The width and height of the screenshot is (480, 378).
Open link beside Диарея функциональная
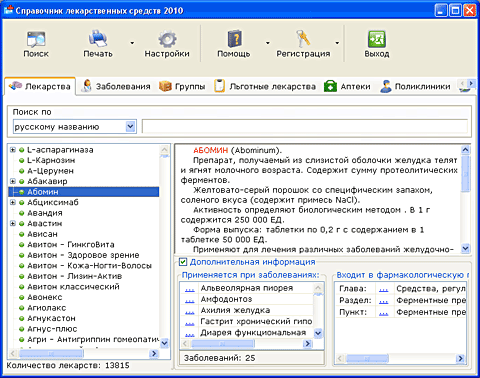(x=190, y=334)
